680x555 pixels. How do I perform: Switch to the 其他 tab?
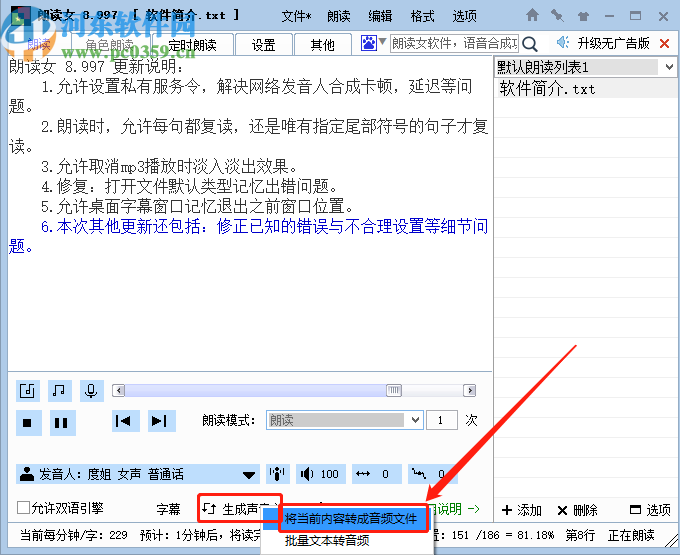tap(322, 44)
